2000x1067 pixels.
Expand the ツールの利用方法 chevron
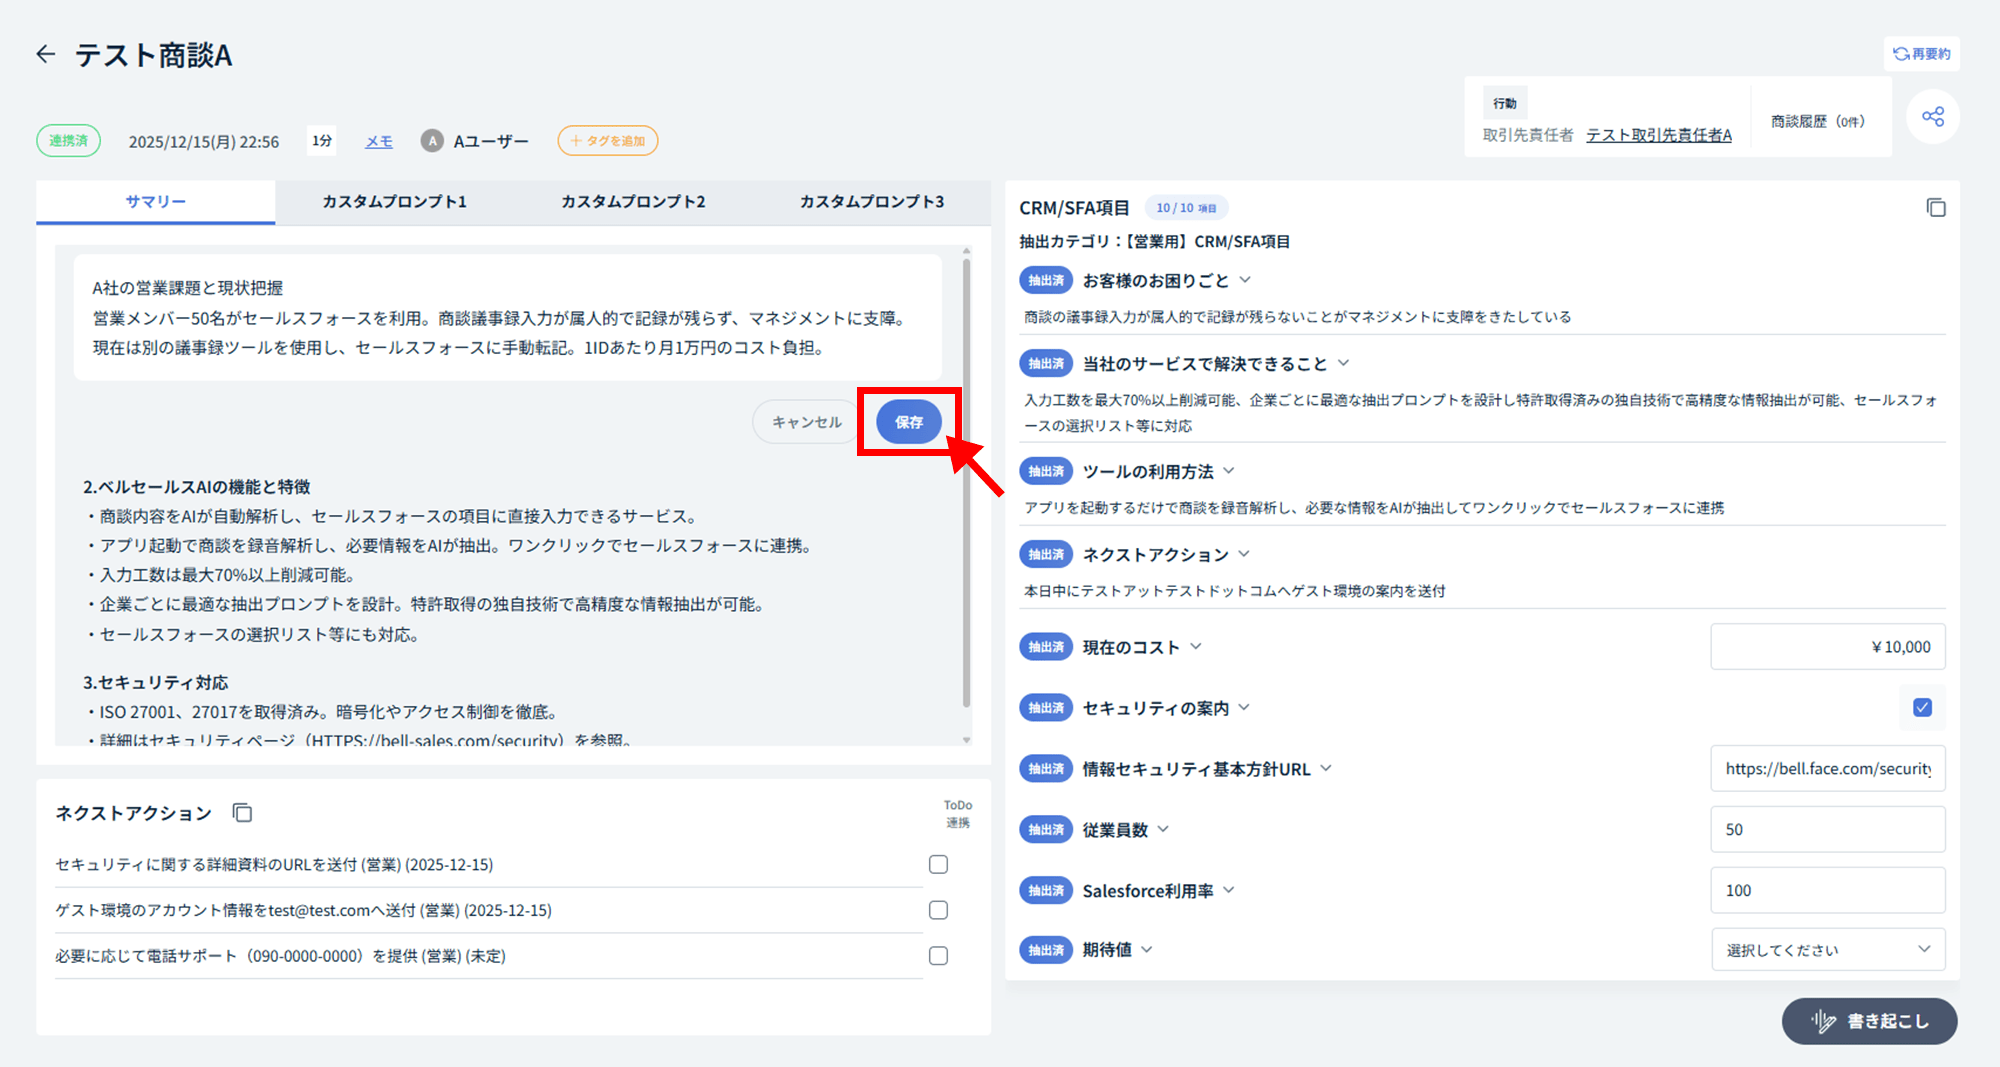tap(1229, 471)
